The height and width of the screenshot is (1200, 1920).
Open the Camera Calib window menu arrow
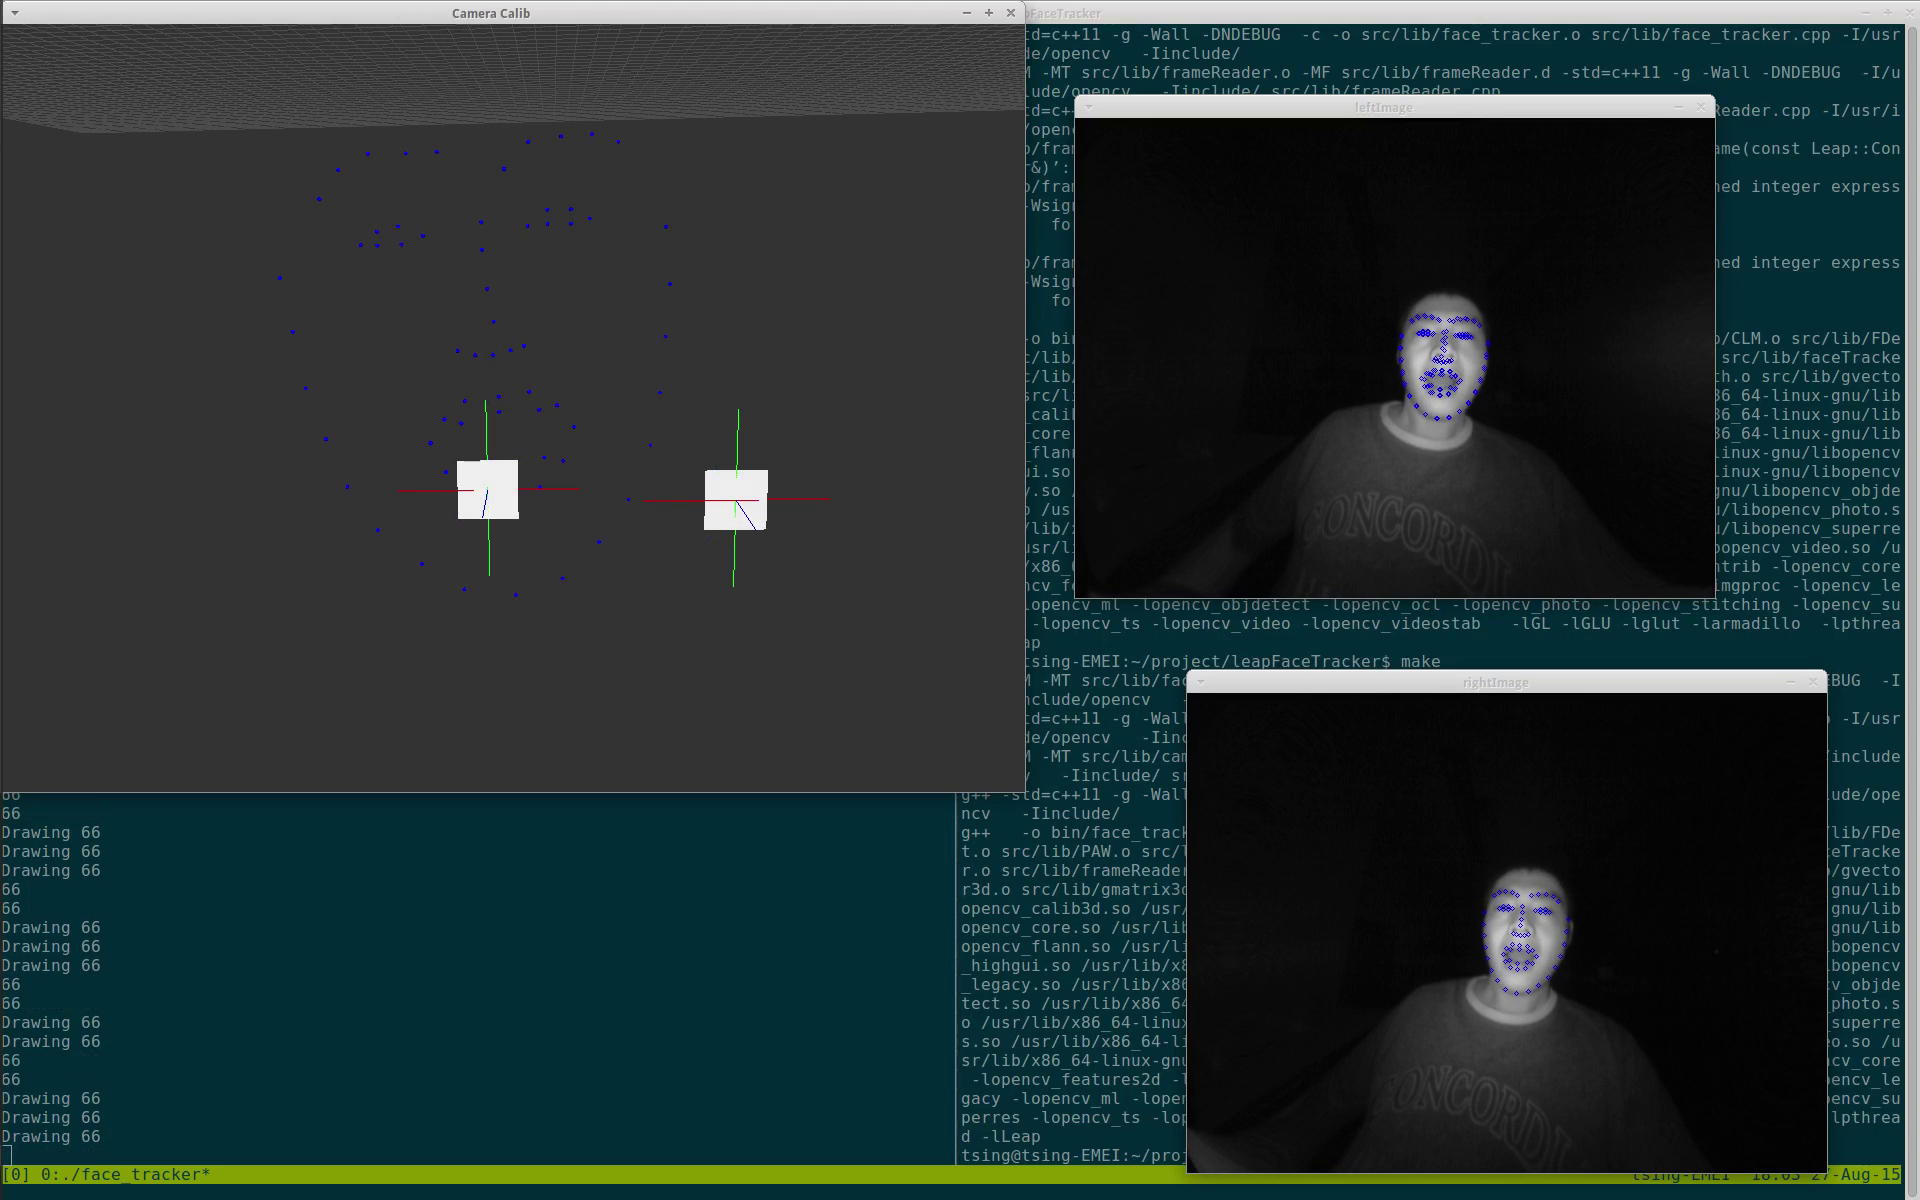point(14,13)
